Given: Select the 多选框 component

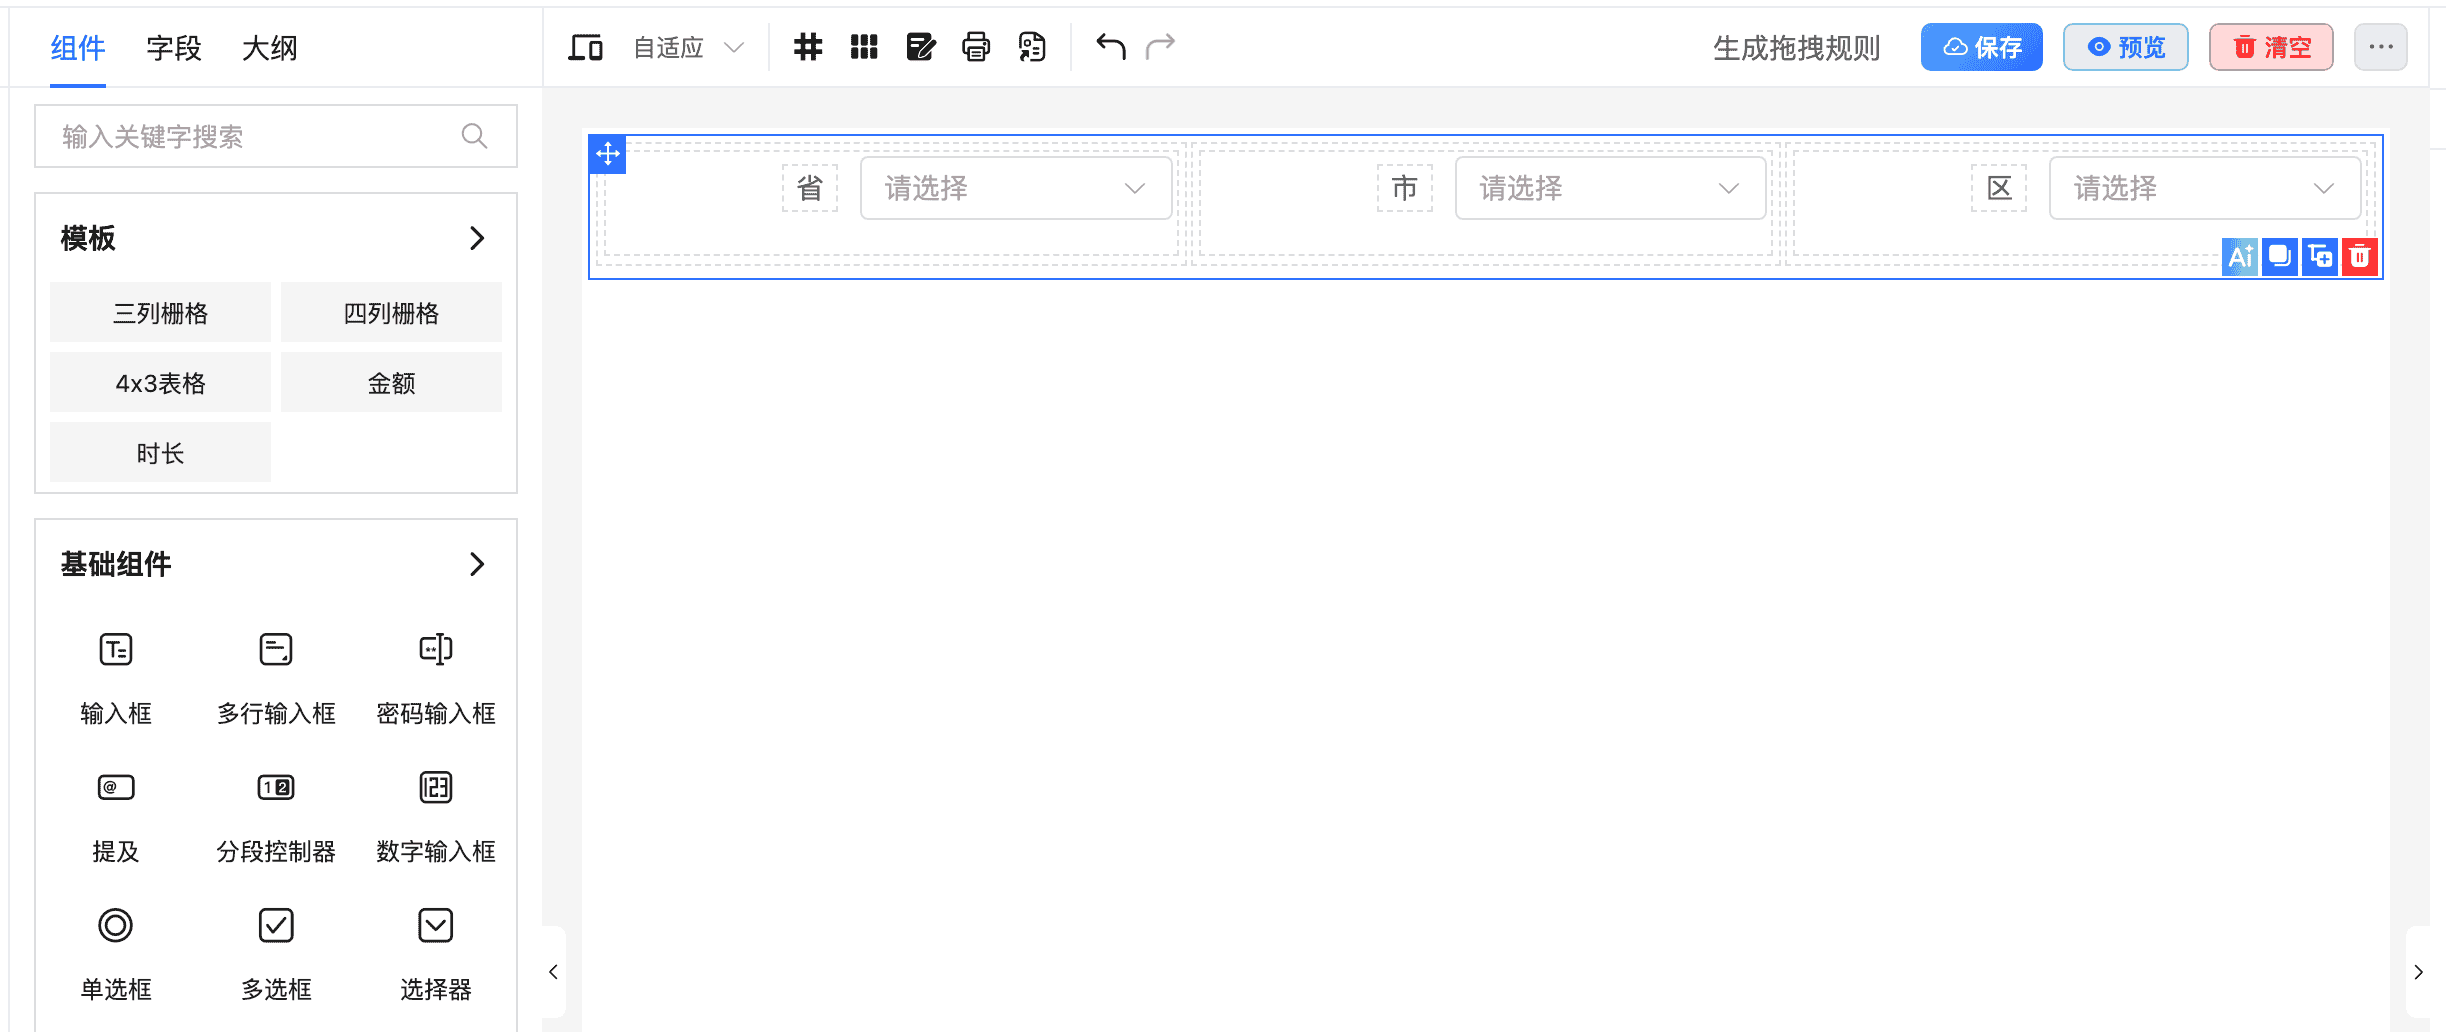Looking at the screenshot, I should pos(276,954).
